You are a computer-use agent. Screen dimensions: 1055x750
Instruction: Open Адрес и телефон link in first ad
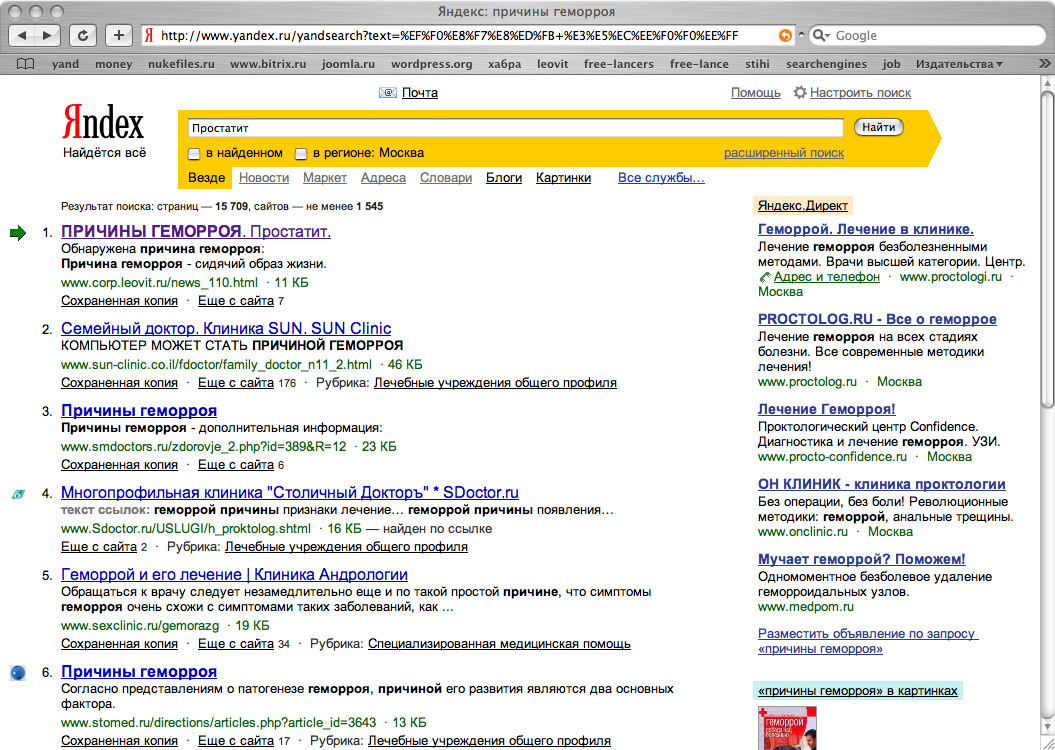(x=827, y=276)
